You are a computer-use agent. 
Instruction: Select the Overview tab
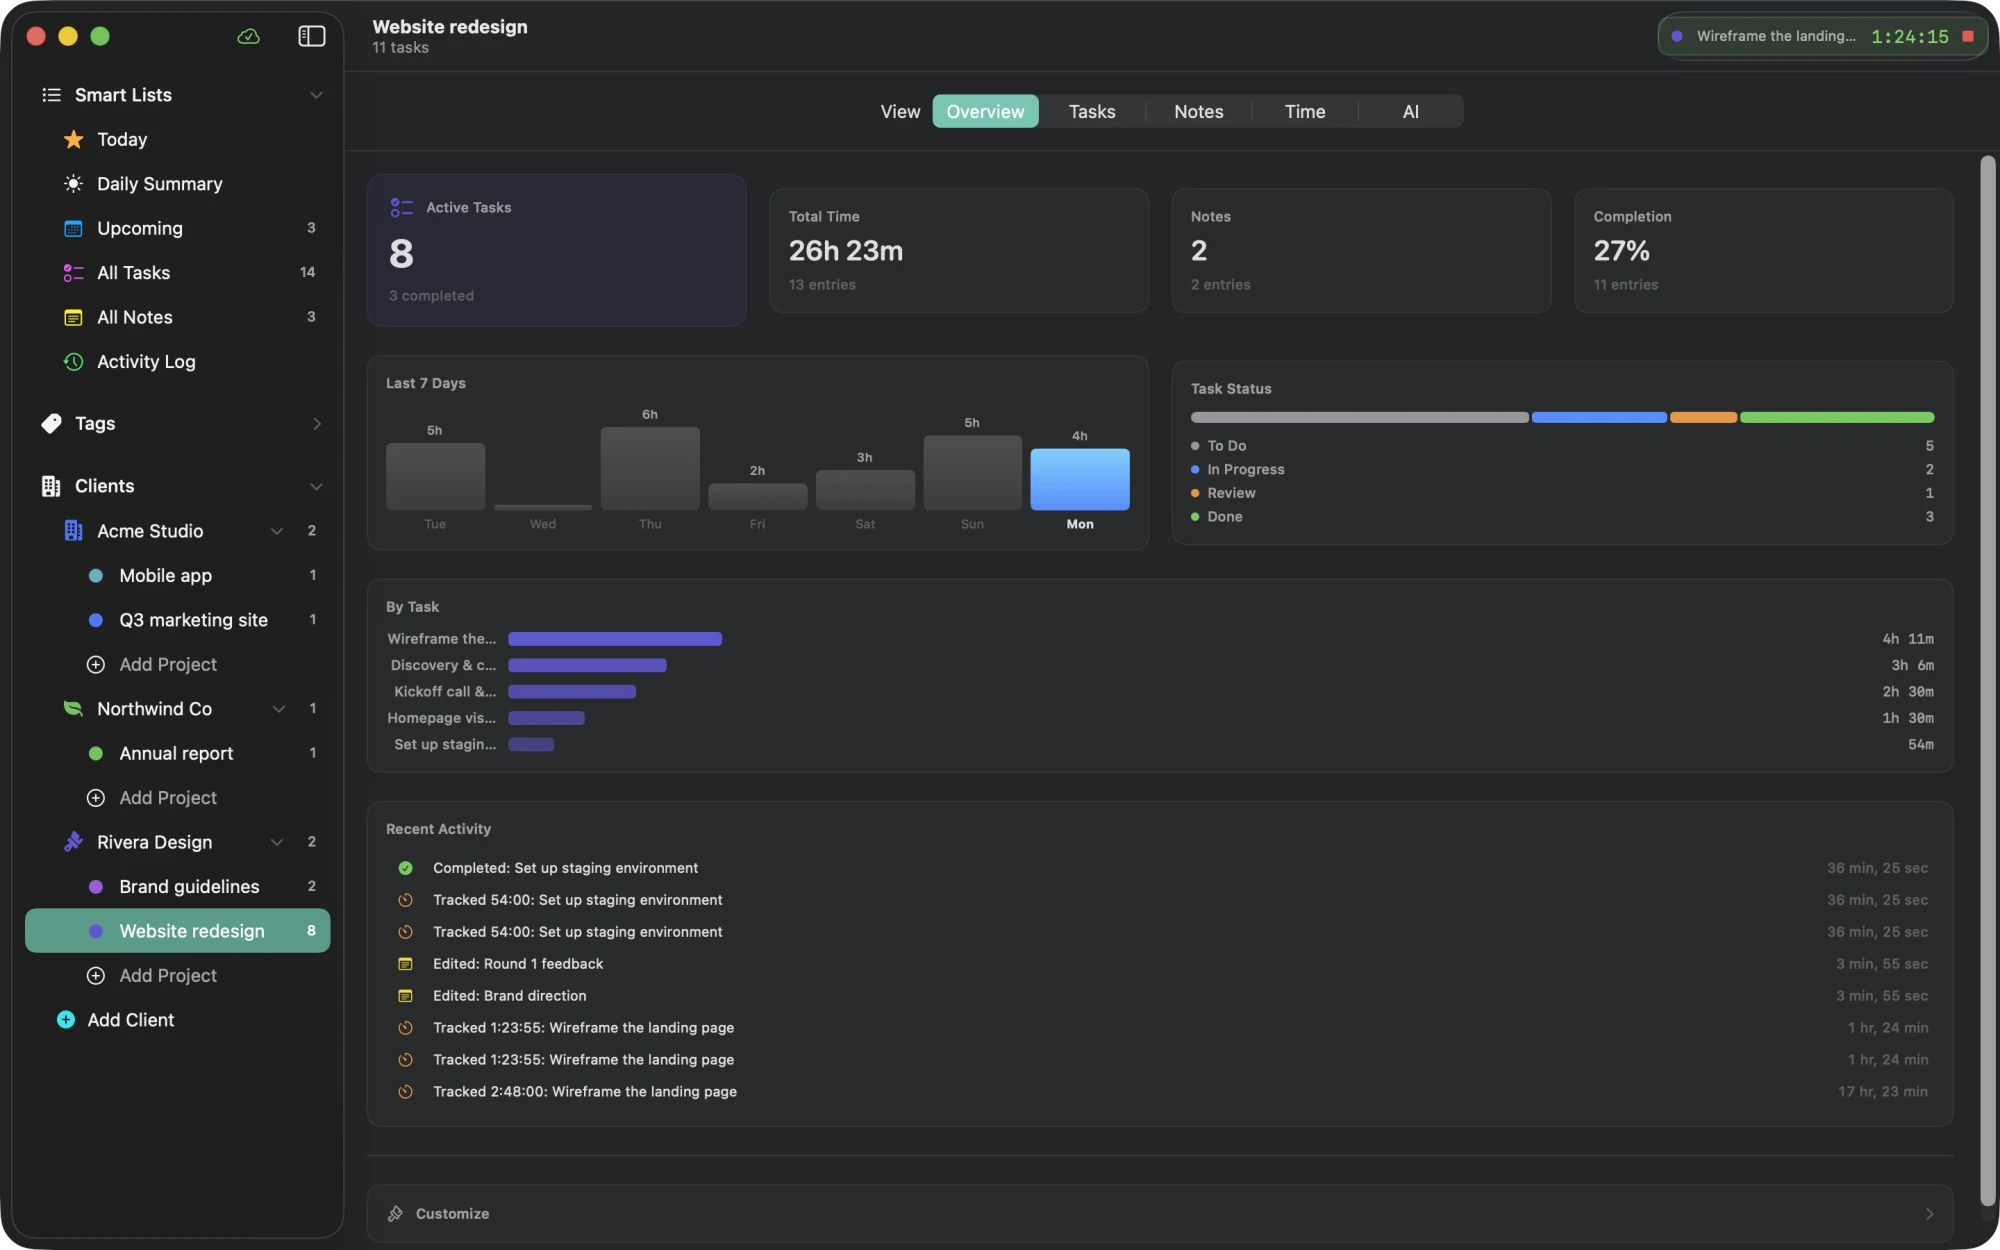(x=985, y=111)
